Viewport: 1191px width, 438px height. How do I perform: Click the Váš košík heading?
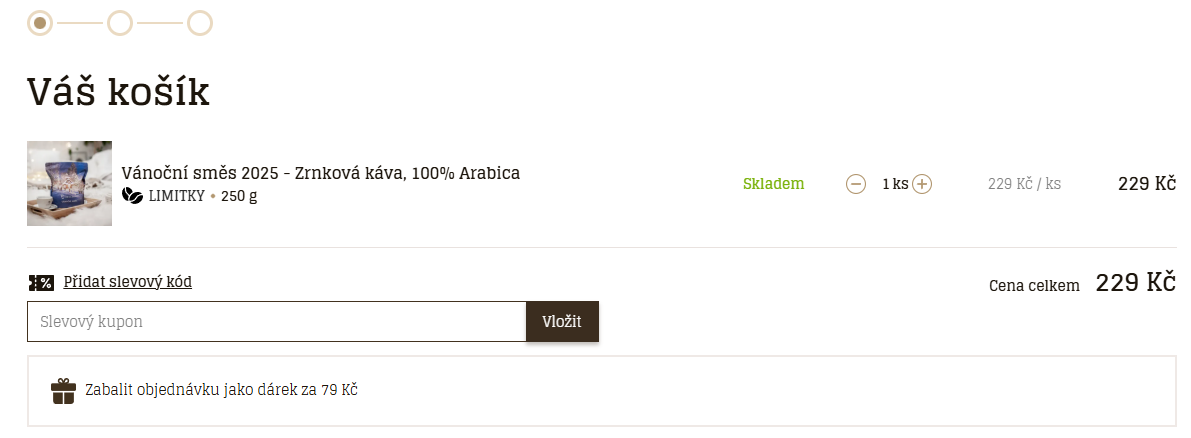[x=118, y=92]
